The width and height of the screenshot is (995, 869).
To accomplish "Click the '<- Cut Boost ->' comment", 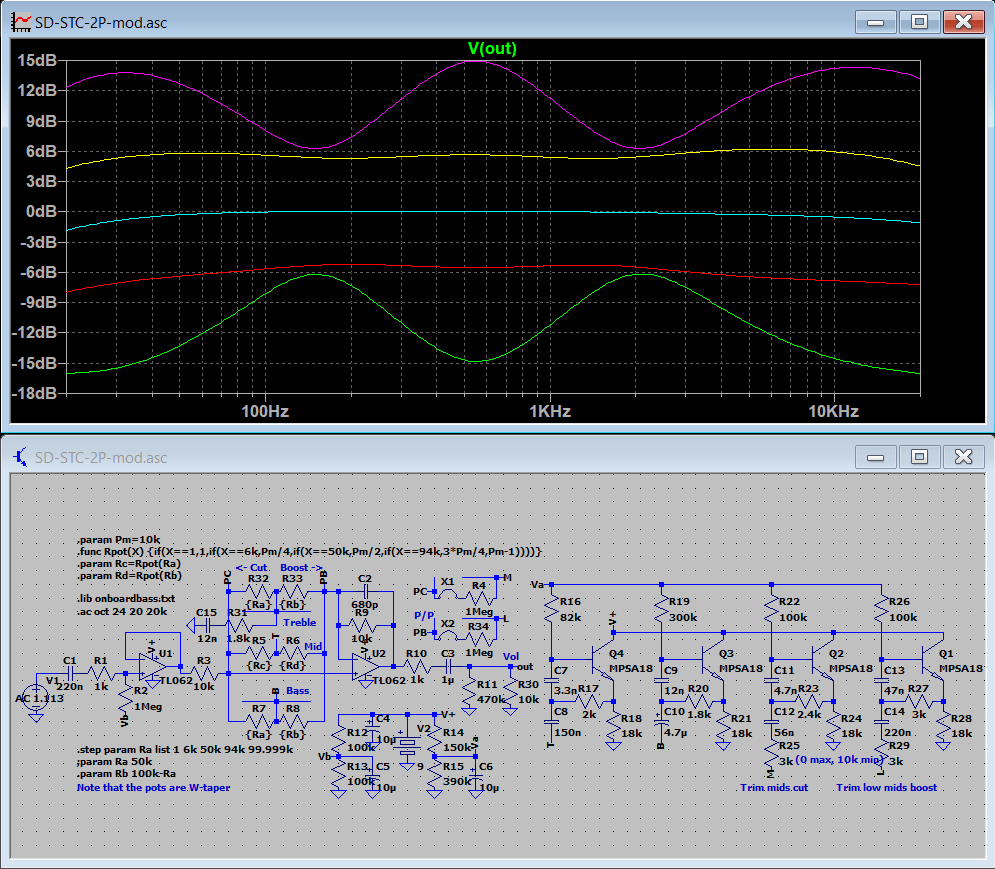I will [x=279, y=567].
